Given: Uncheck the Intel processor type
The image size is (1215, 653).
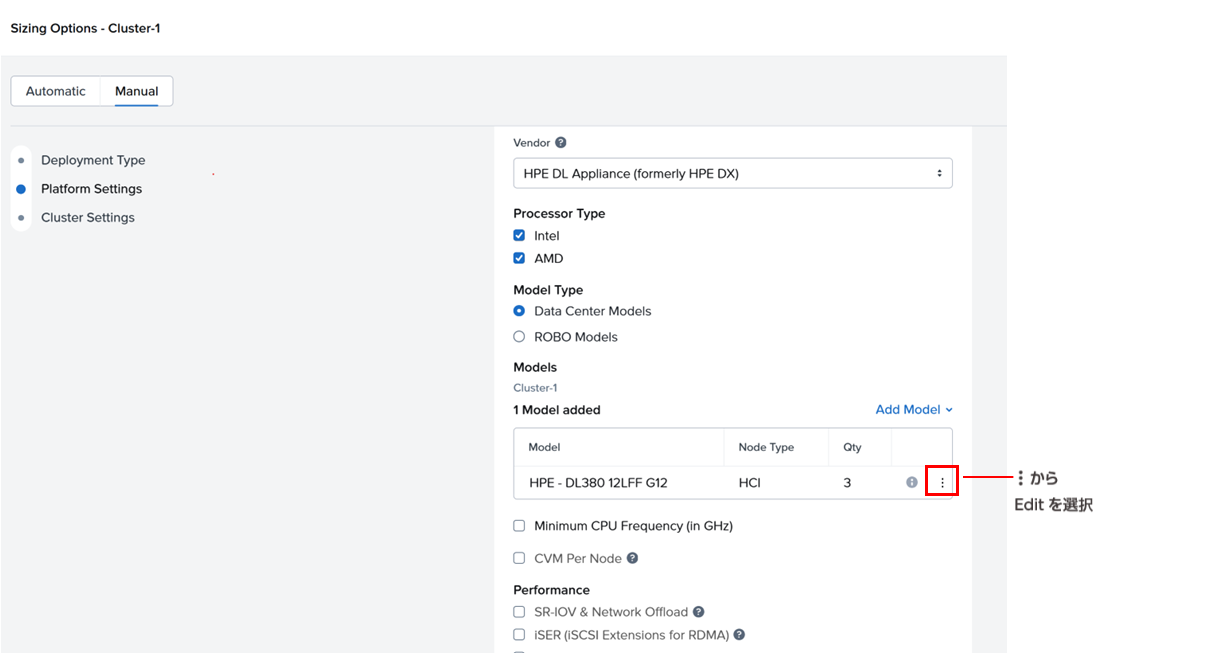Looking at the screenshot, I should click(x=519, y=236).
